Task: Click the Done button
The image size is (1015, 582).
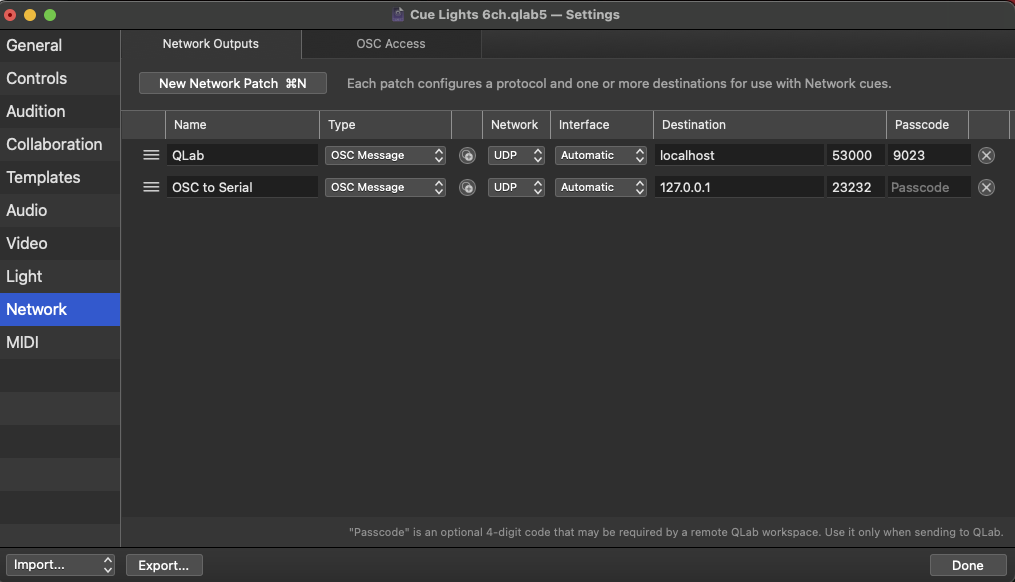Action: (x=967, y=565)
